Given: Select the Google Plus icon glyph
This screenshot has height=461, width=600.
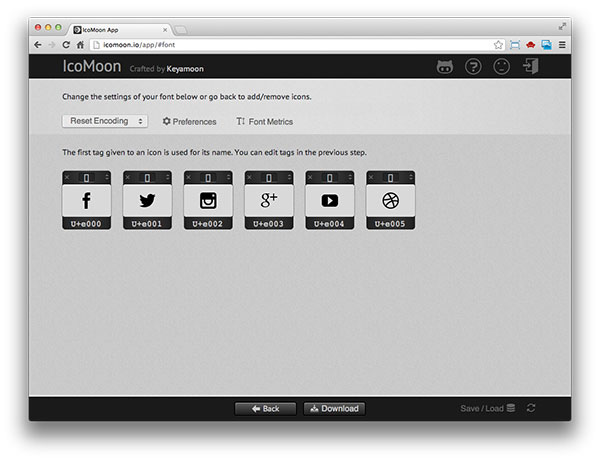Looking at the screenshot, I should [x=269, y=200].
